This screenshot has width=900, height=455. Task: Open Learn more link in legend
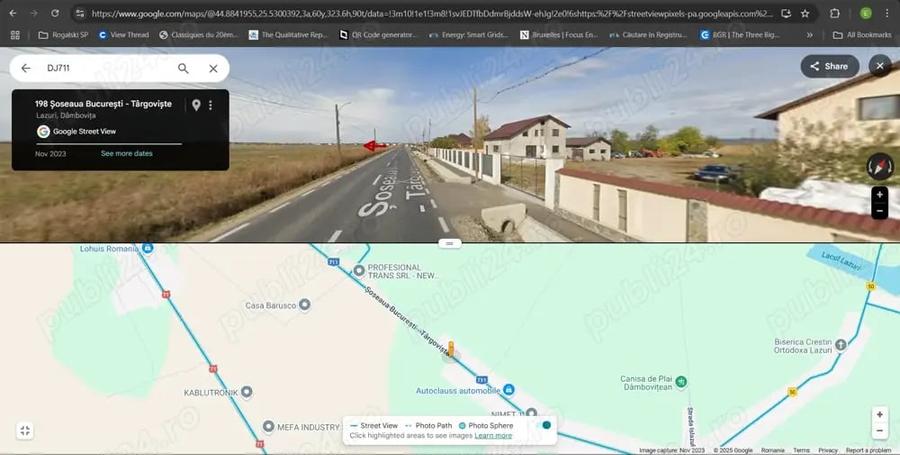coord(493,435)
